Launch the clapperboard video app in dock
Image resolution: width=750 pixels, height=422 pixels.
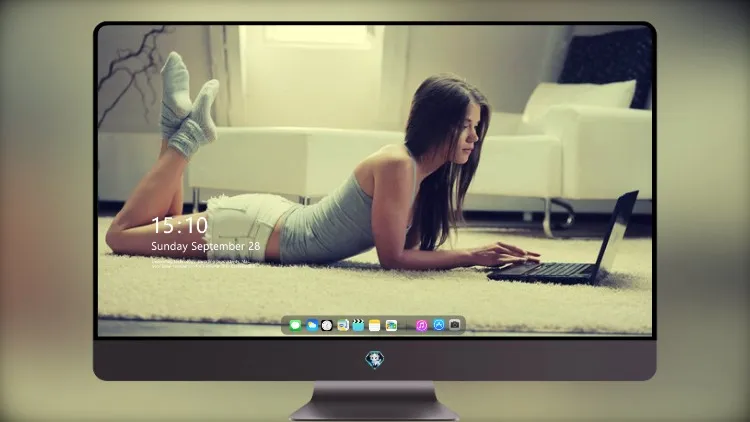click(358, 325)
